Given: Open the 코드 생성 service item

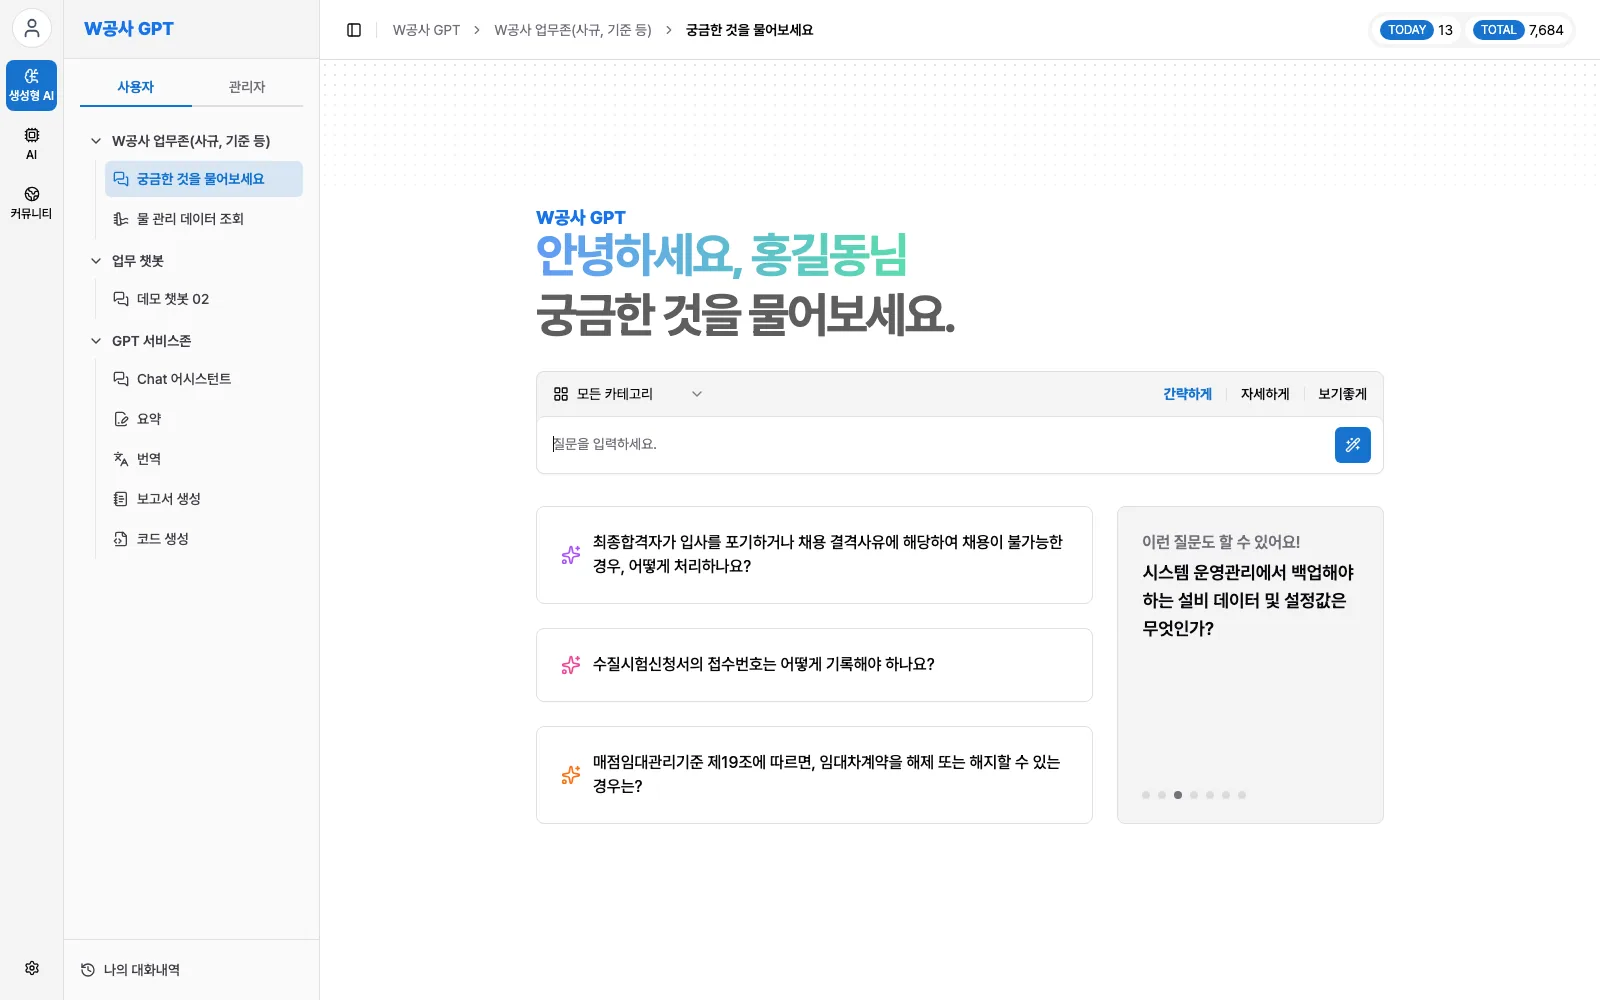Looking at the screenshot, I should click(204, 539).
